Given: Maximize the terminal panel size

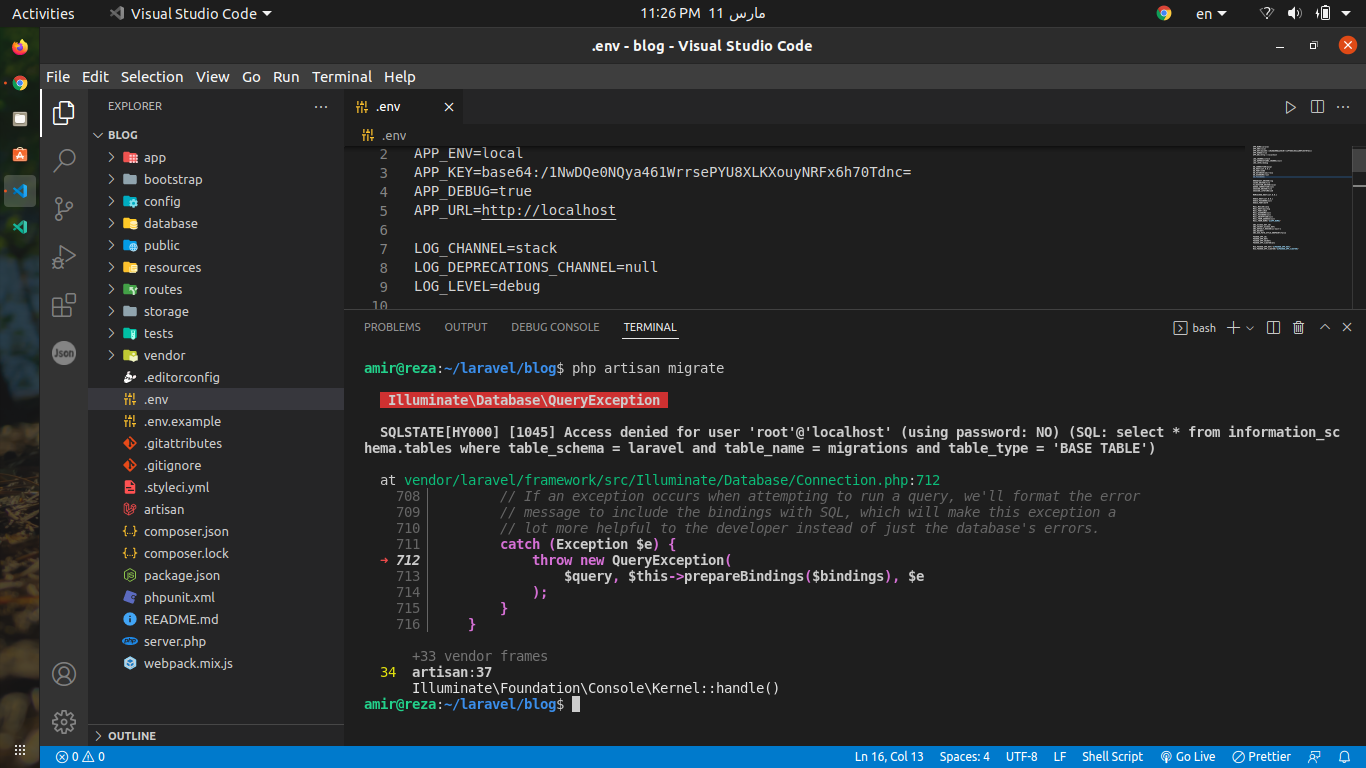Looking at the screenshot, I should coord(1325,327).
